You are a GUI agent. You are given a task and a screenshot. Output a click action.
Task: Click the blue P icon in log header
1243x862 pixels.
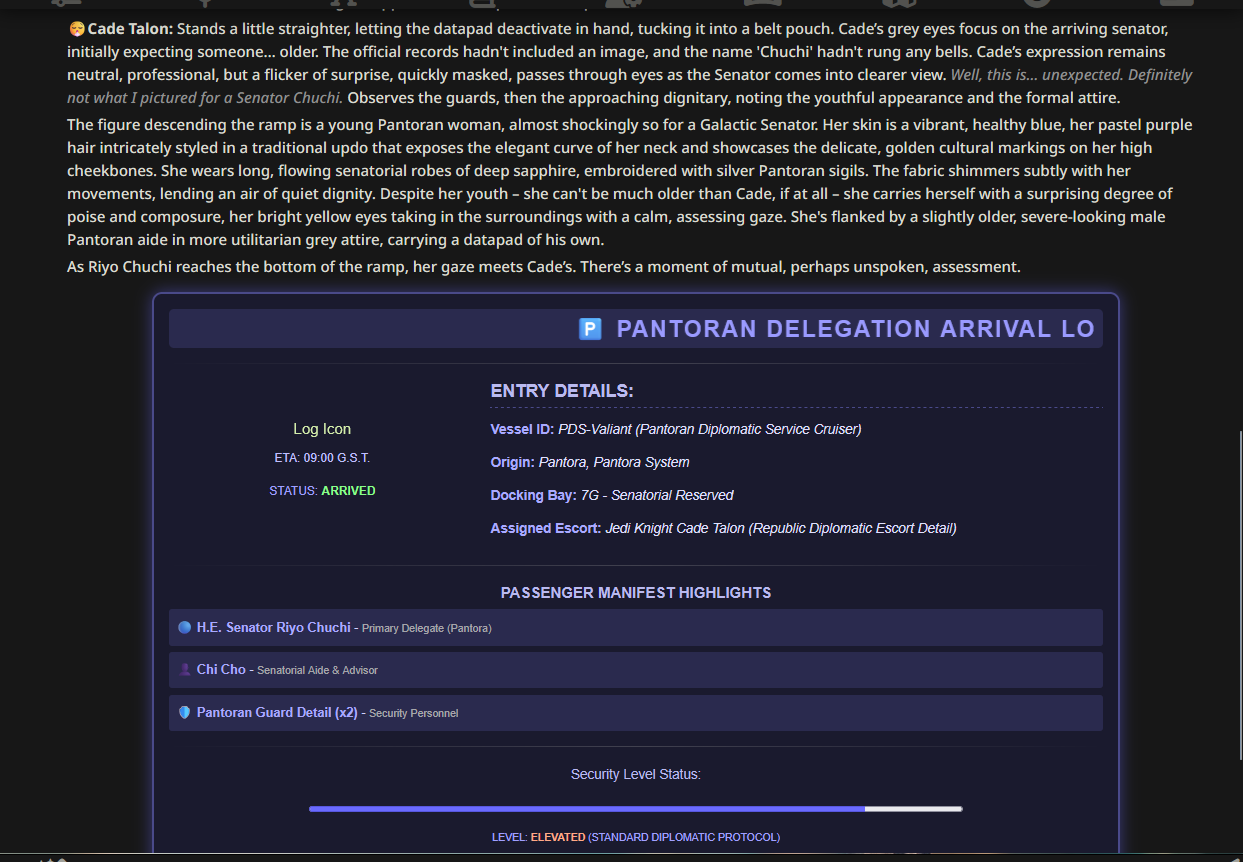590,329
